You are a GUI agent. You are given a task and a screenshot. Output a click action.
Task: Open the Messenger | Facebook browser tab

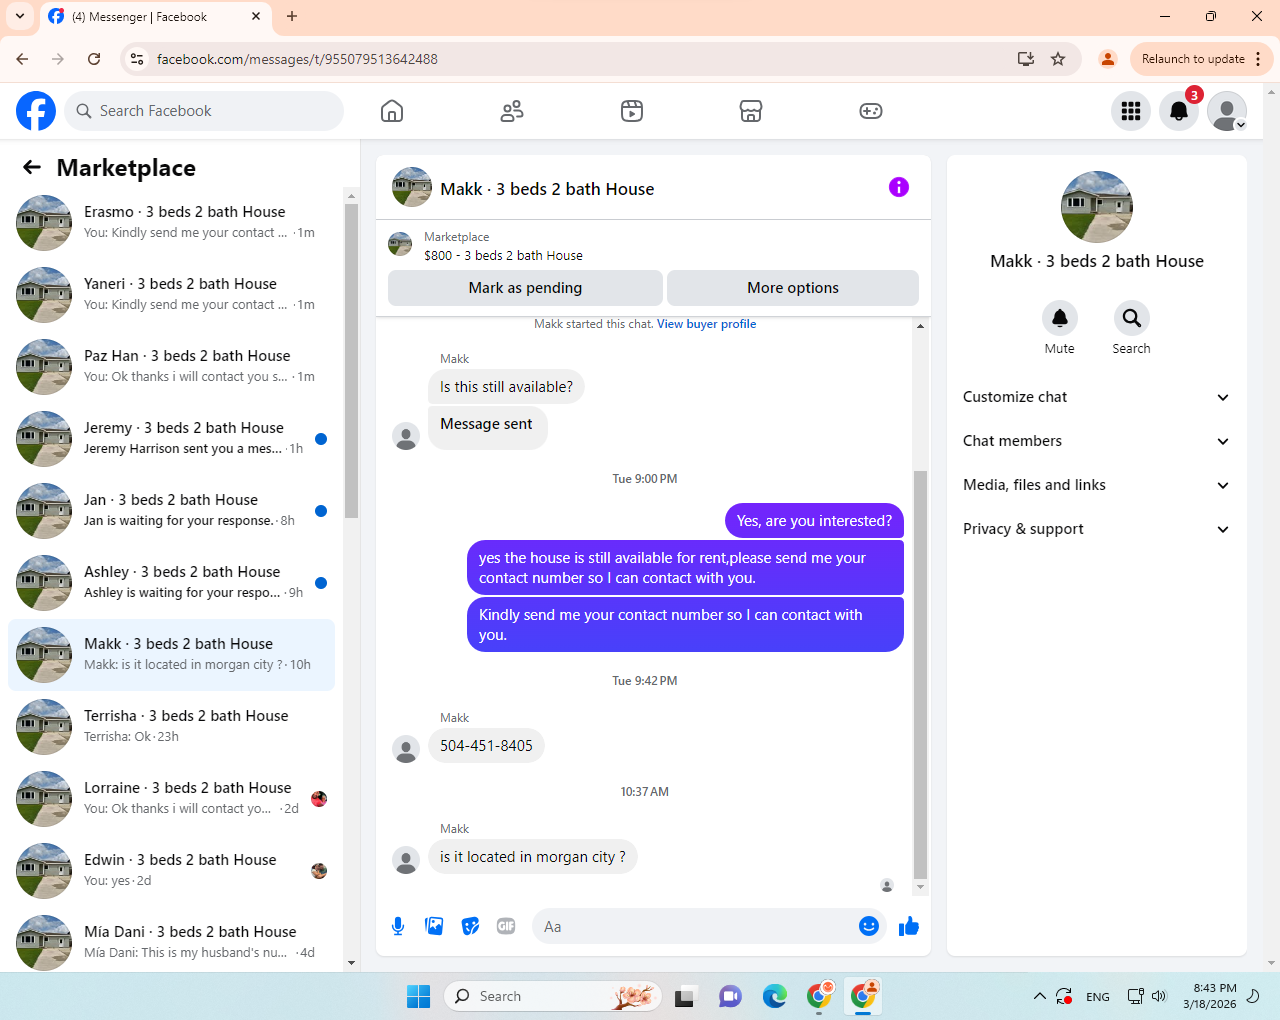155,17
